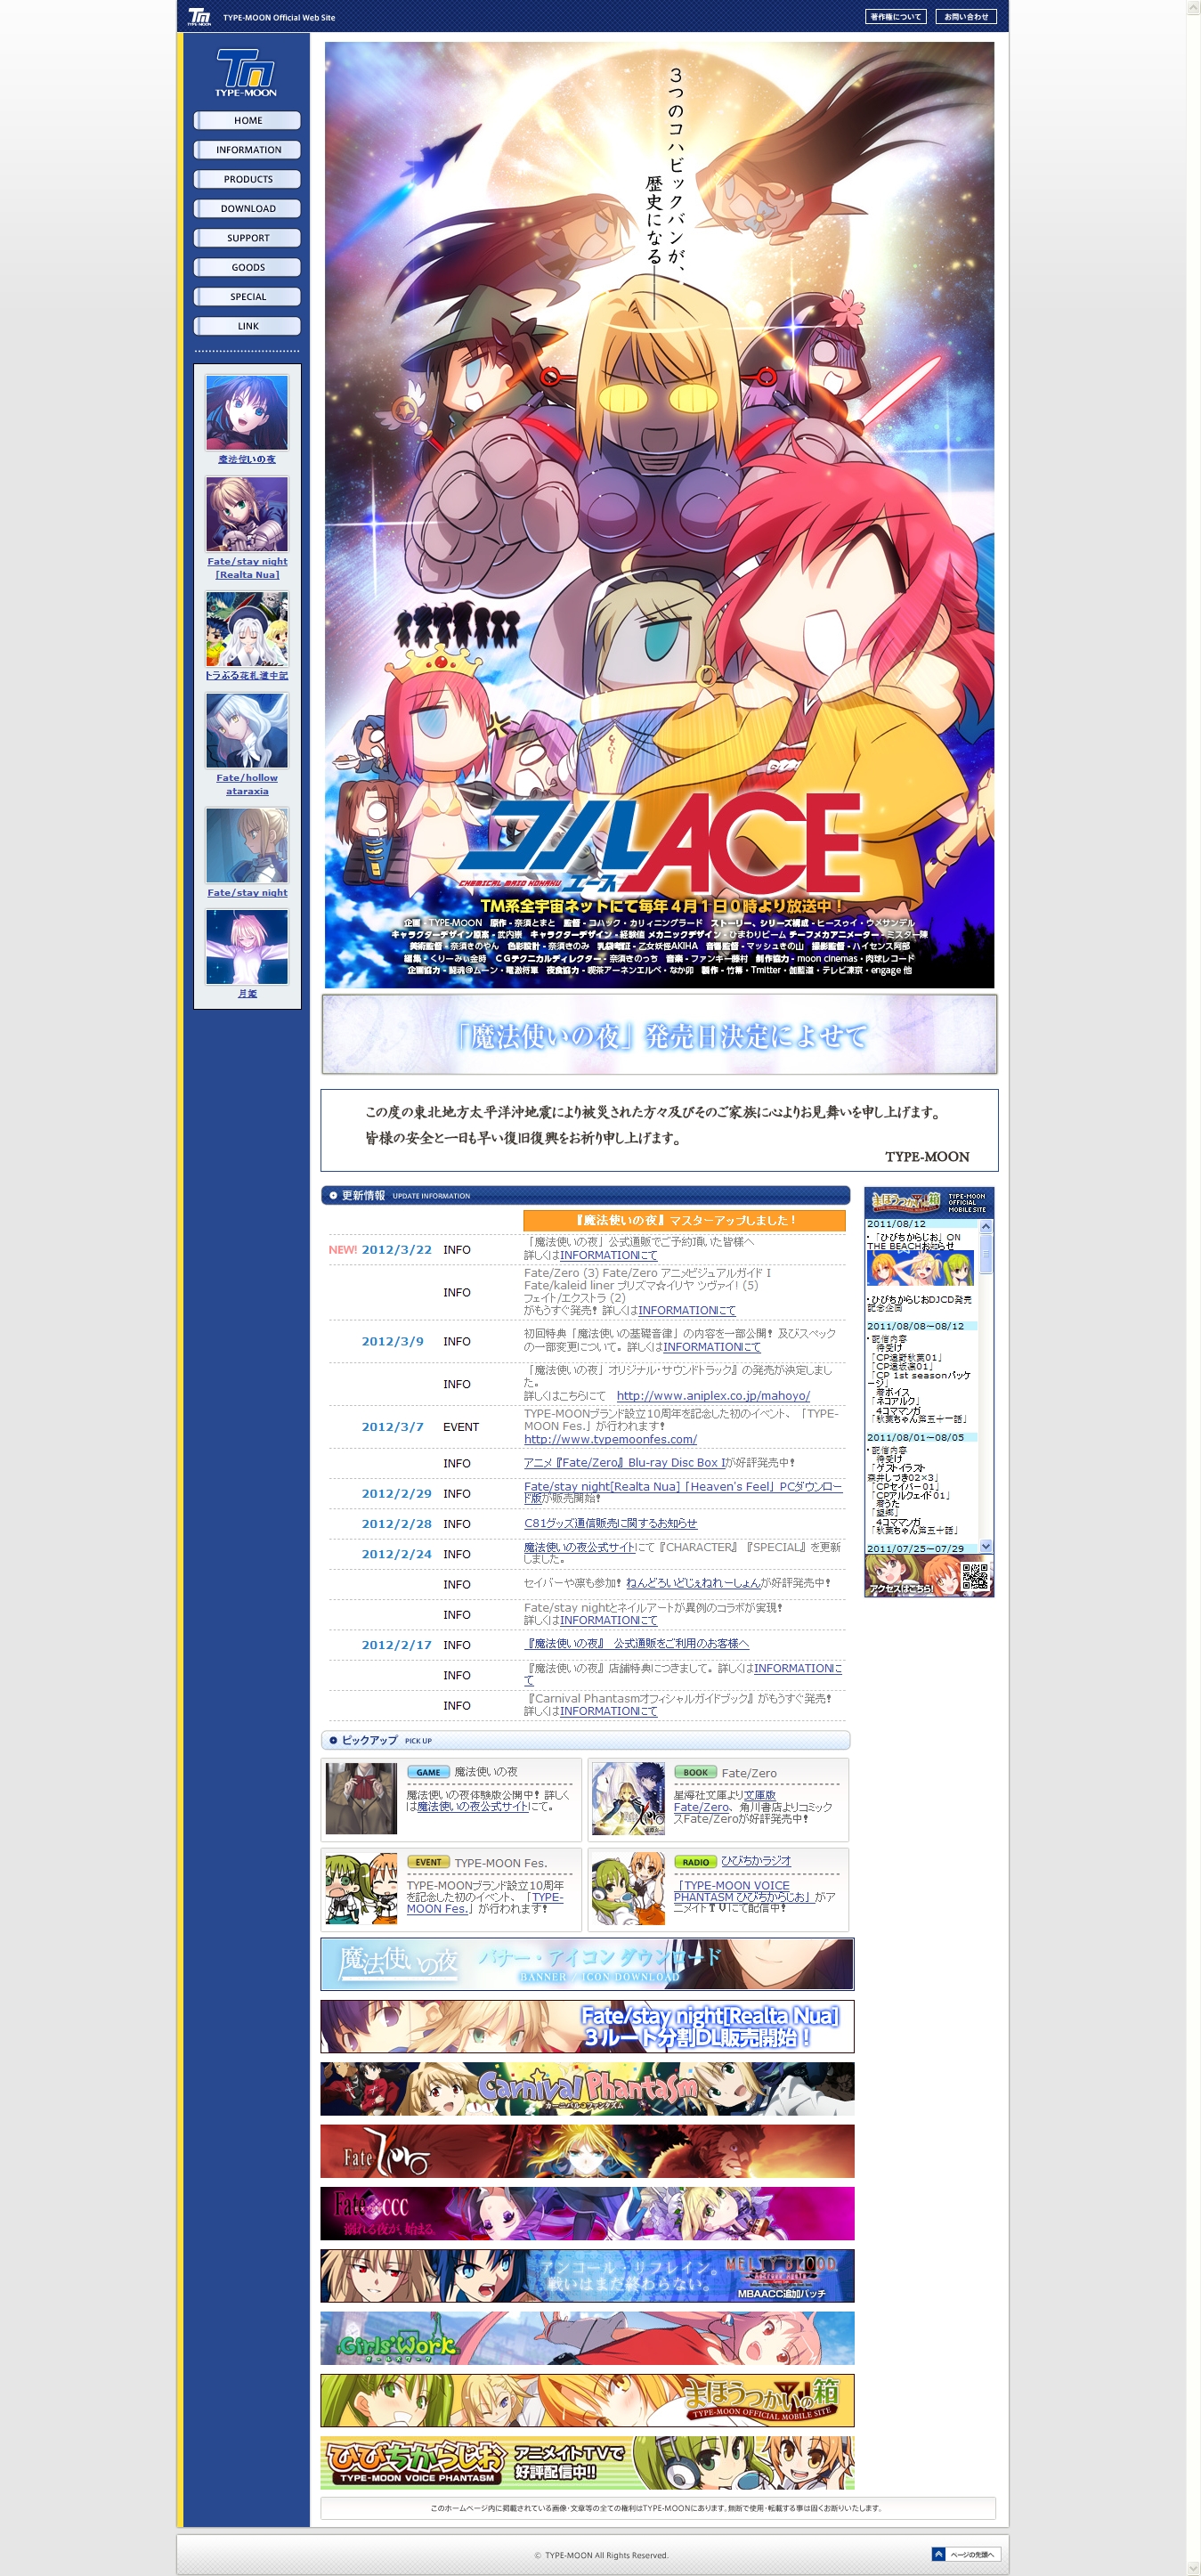Click the green BOOK tag icon in Pickup

695,1772
